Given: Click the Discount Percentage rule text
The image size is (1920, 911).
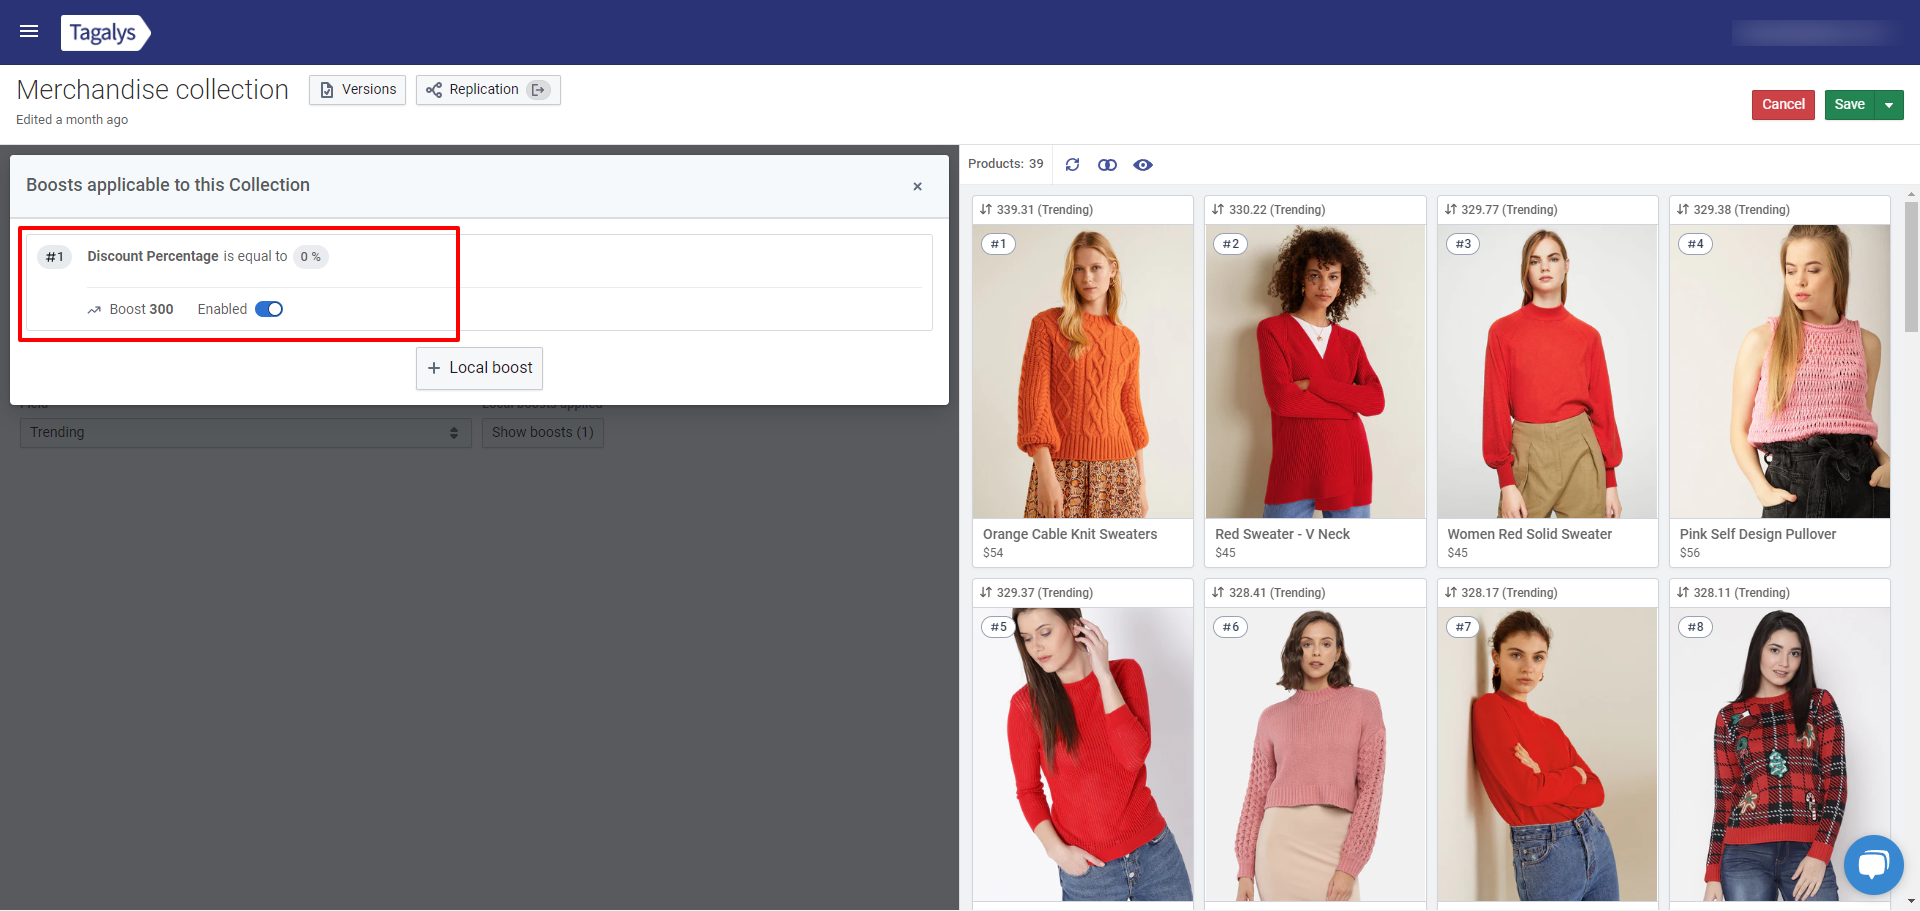Looking at the screenshot, I should click(153, 257).
